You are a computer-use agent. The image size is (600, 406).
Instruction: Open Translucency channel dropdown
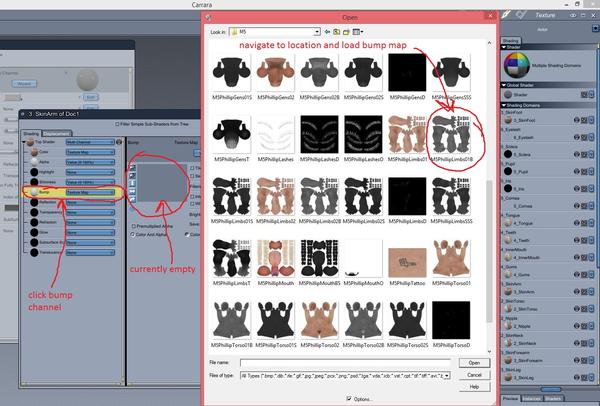tap(90, 253)
